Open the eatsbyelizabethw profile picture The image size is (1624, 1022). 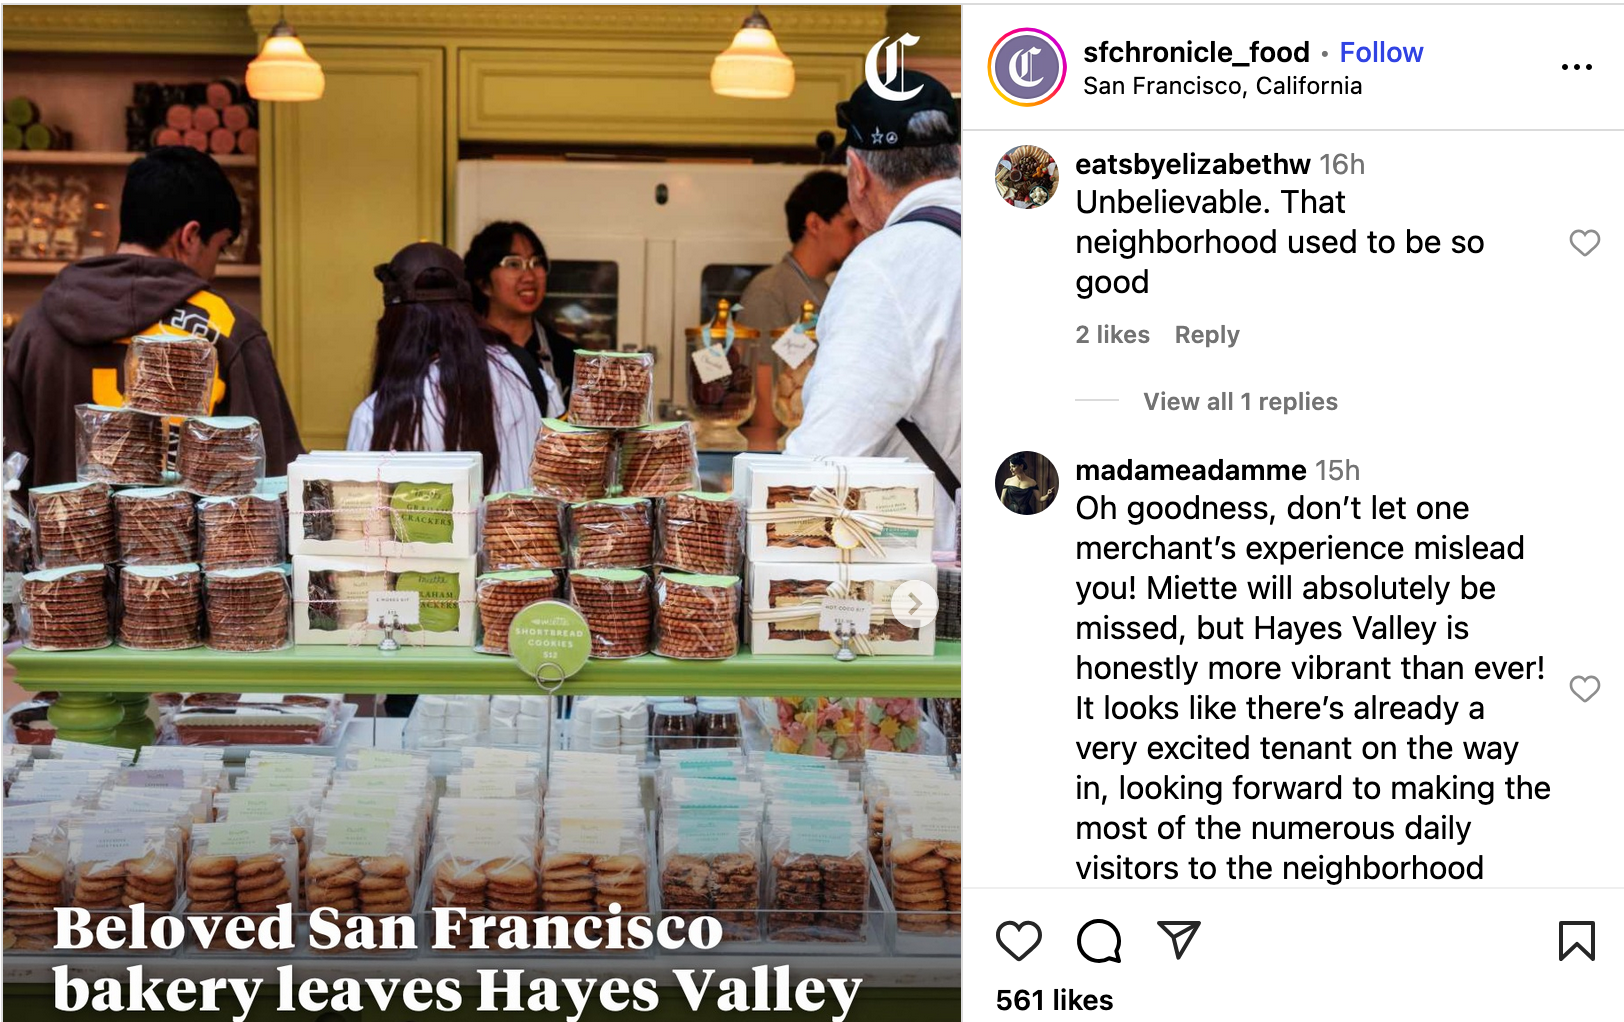[1026, 177]
